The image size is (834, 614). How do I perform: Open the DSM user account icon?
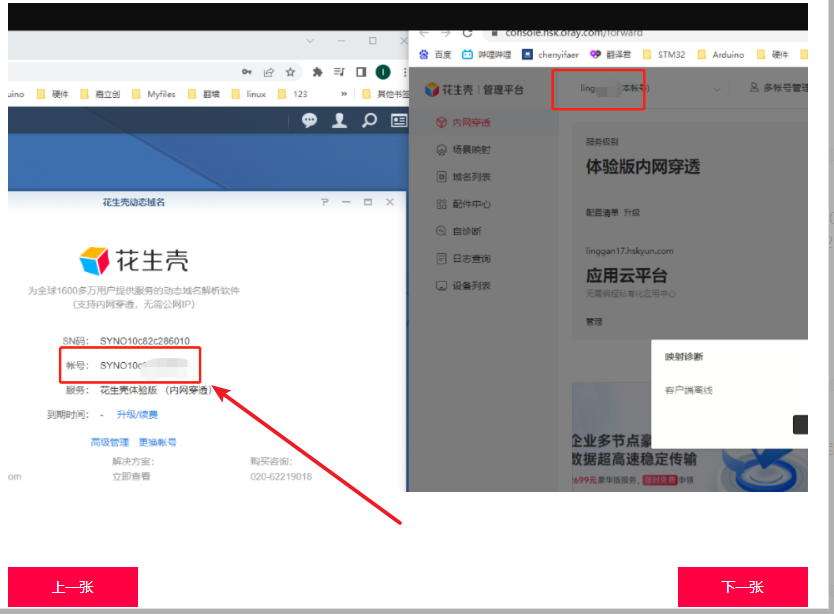coord(339,121)
